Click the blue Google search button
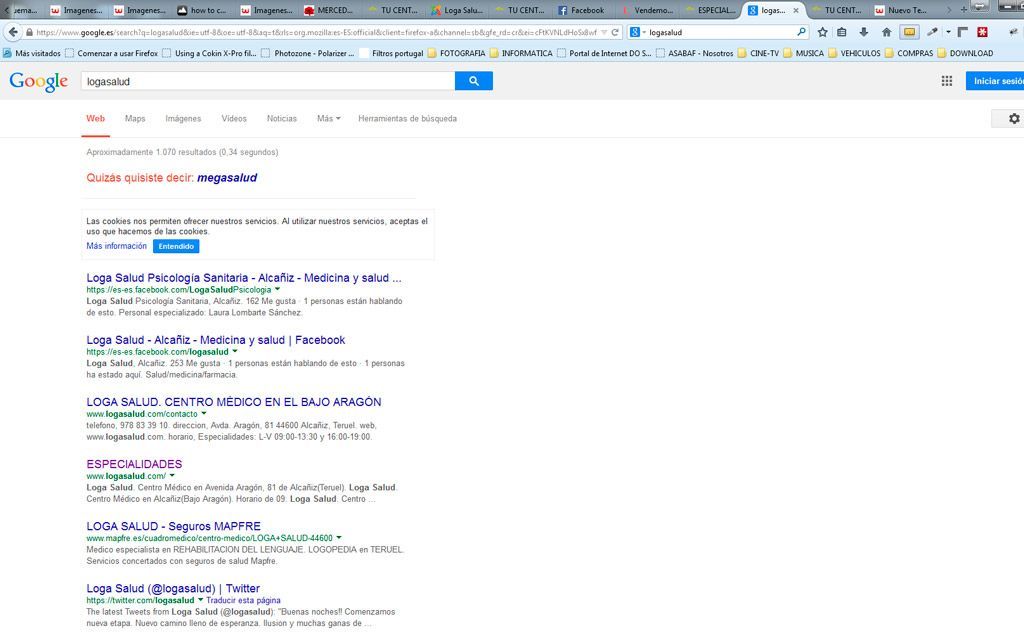The image size is (1024, 639). [473, 81]
